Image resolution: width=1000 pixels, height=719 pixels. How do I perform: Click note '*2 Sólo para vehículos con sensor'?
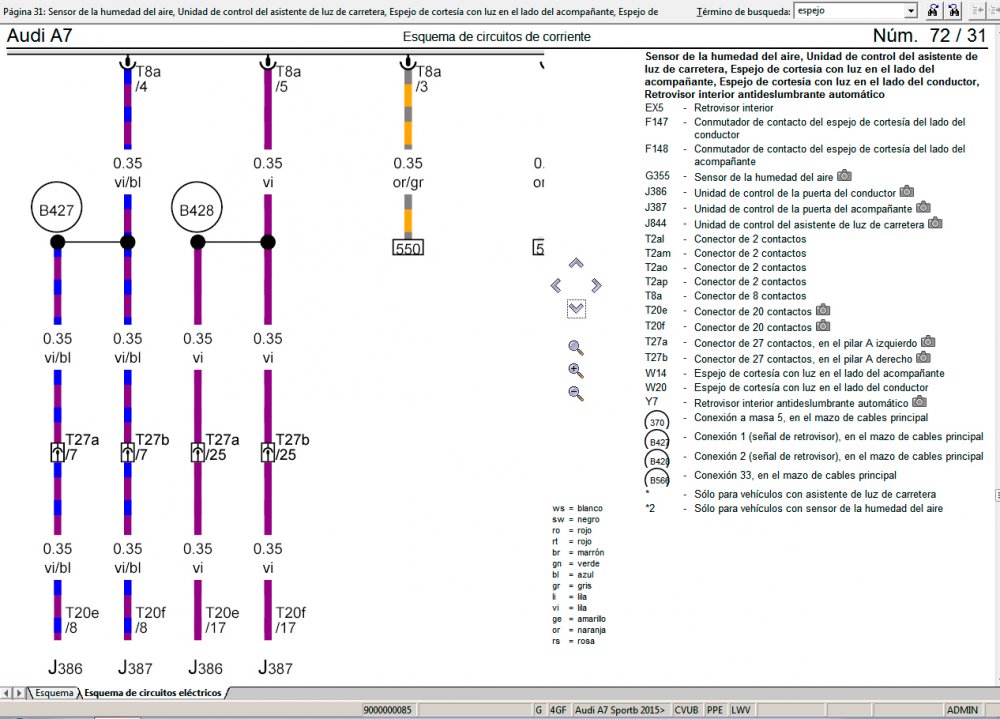pyautogui.click(x=794, y=508)
